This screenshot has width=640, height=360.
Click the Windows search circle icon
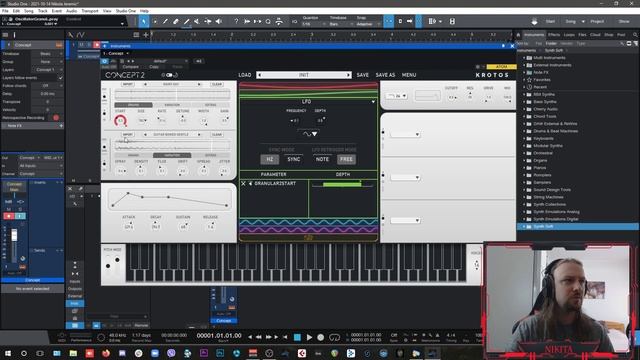pos(24,353)
